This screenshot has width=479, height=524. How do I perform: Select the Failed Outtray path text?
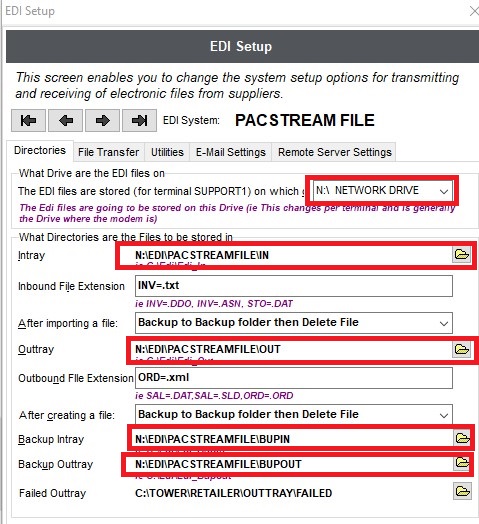click(x=233, y=493)
